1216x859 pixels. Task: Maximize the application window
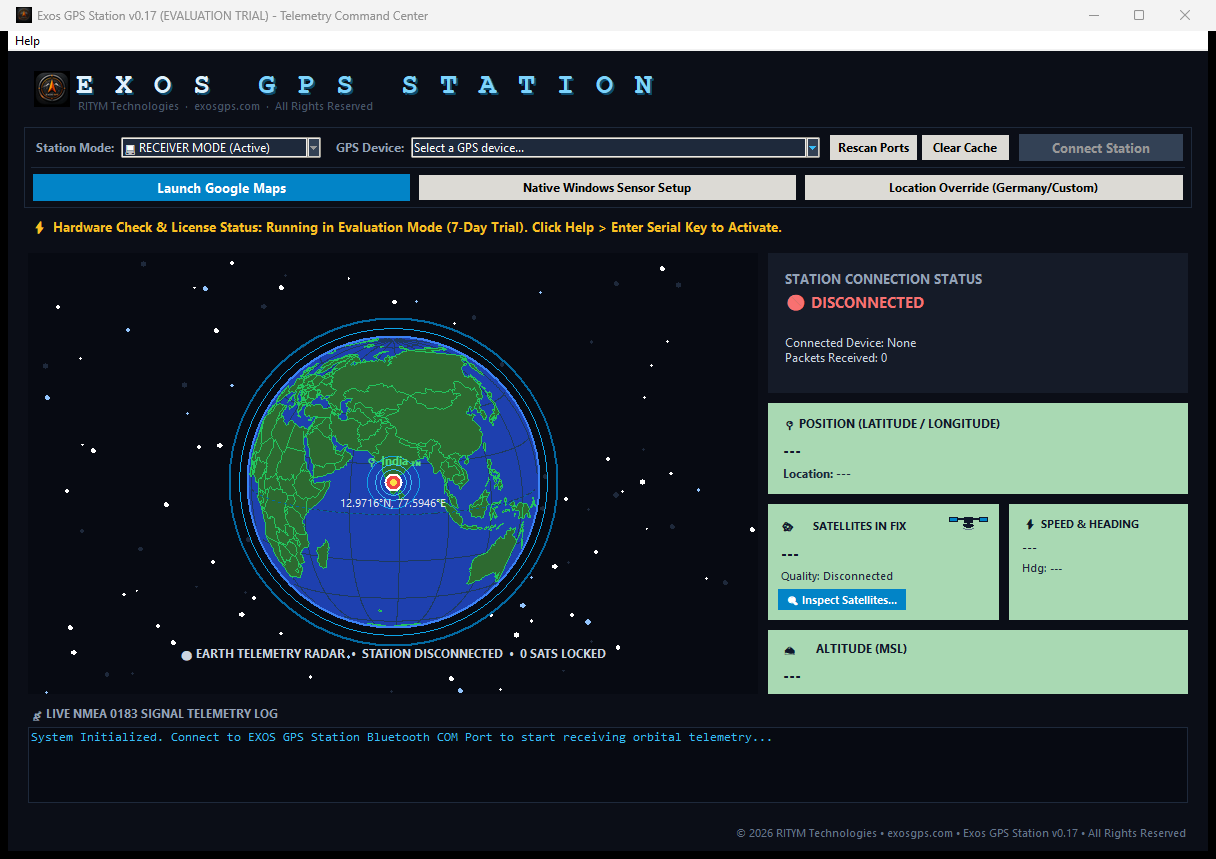[x=1139, y=15]
